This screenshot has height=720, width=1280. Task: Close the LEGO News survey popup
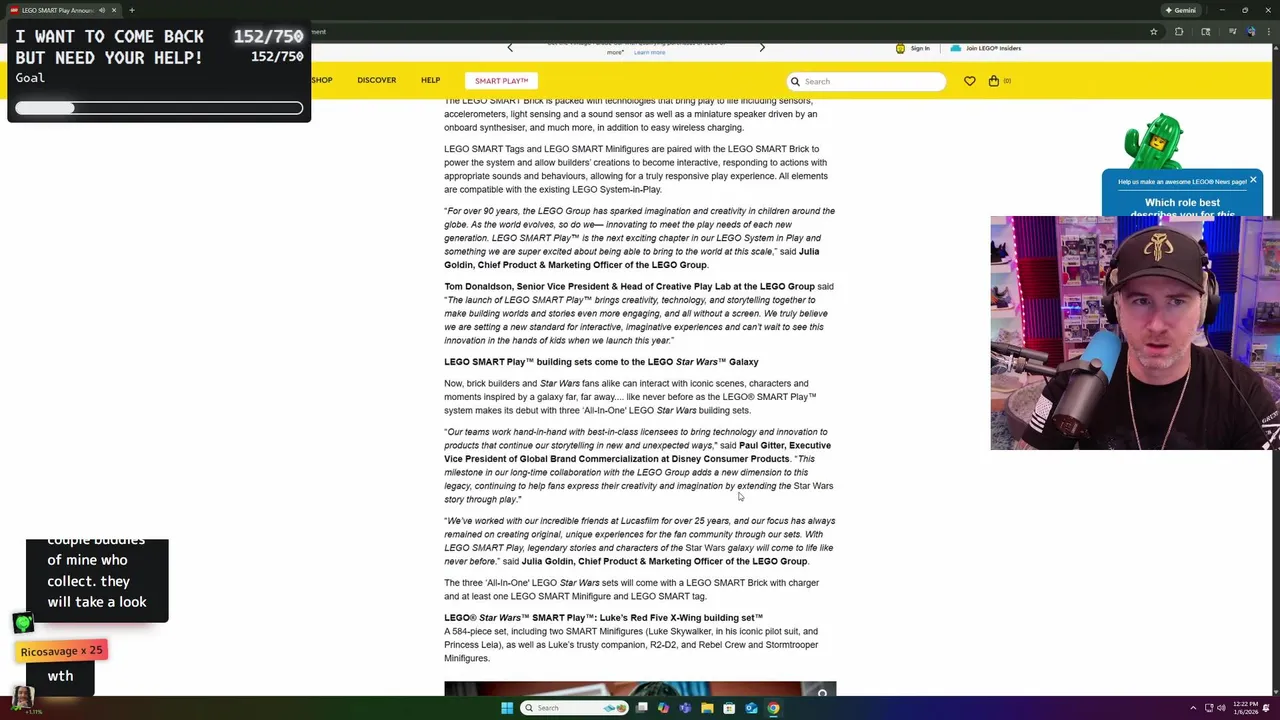[x=1253, y=180]
